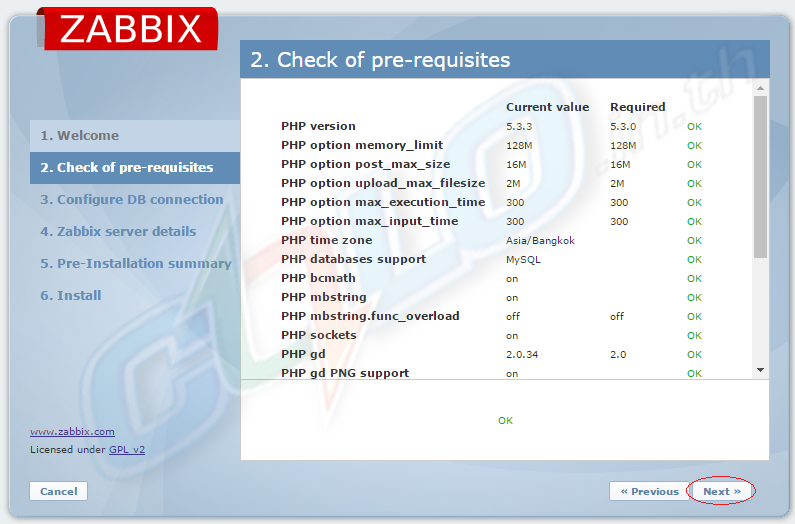The image size is (795, 524).
Task: Click 'PHP option memory_limit' label
Action: 362,145
